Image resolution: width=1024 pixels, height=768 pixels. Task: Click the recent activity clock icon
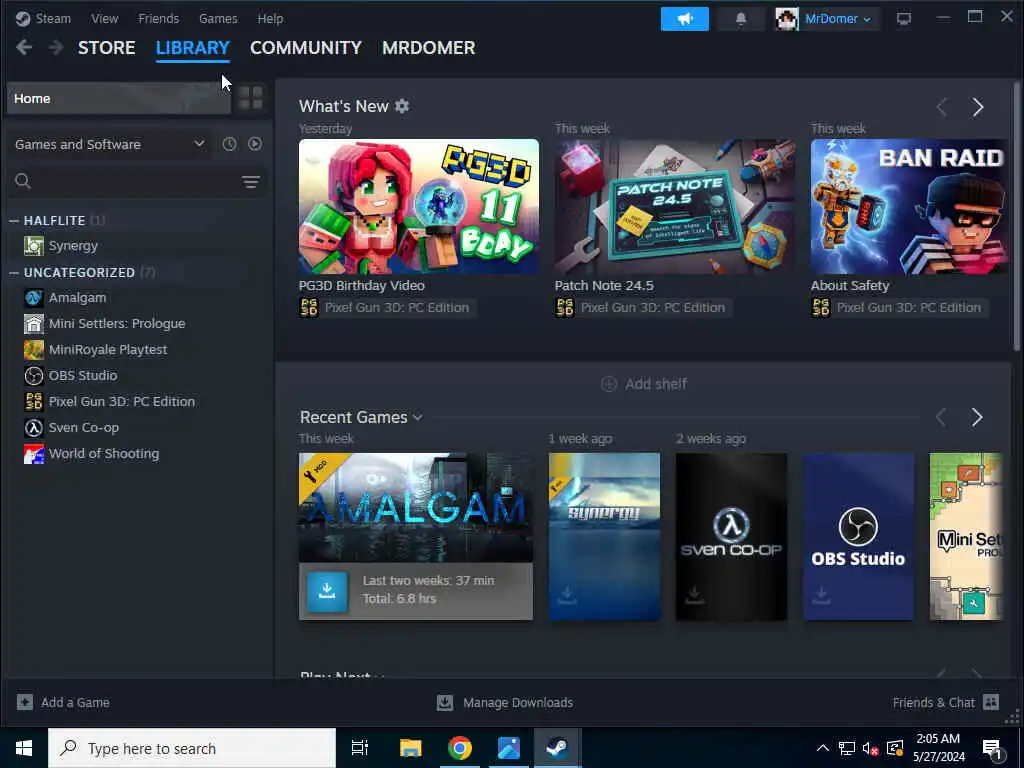point(229,144)
